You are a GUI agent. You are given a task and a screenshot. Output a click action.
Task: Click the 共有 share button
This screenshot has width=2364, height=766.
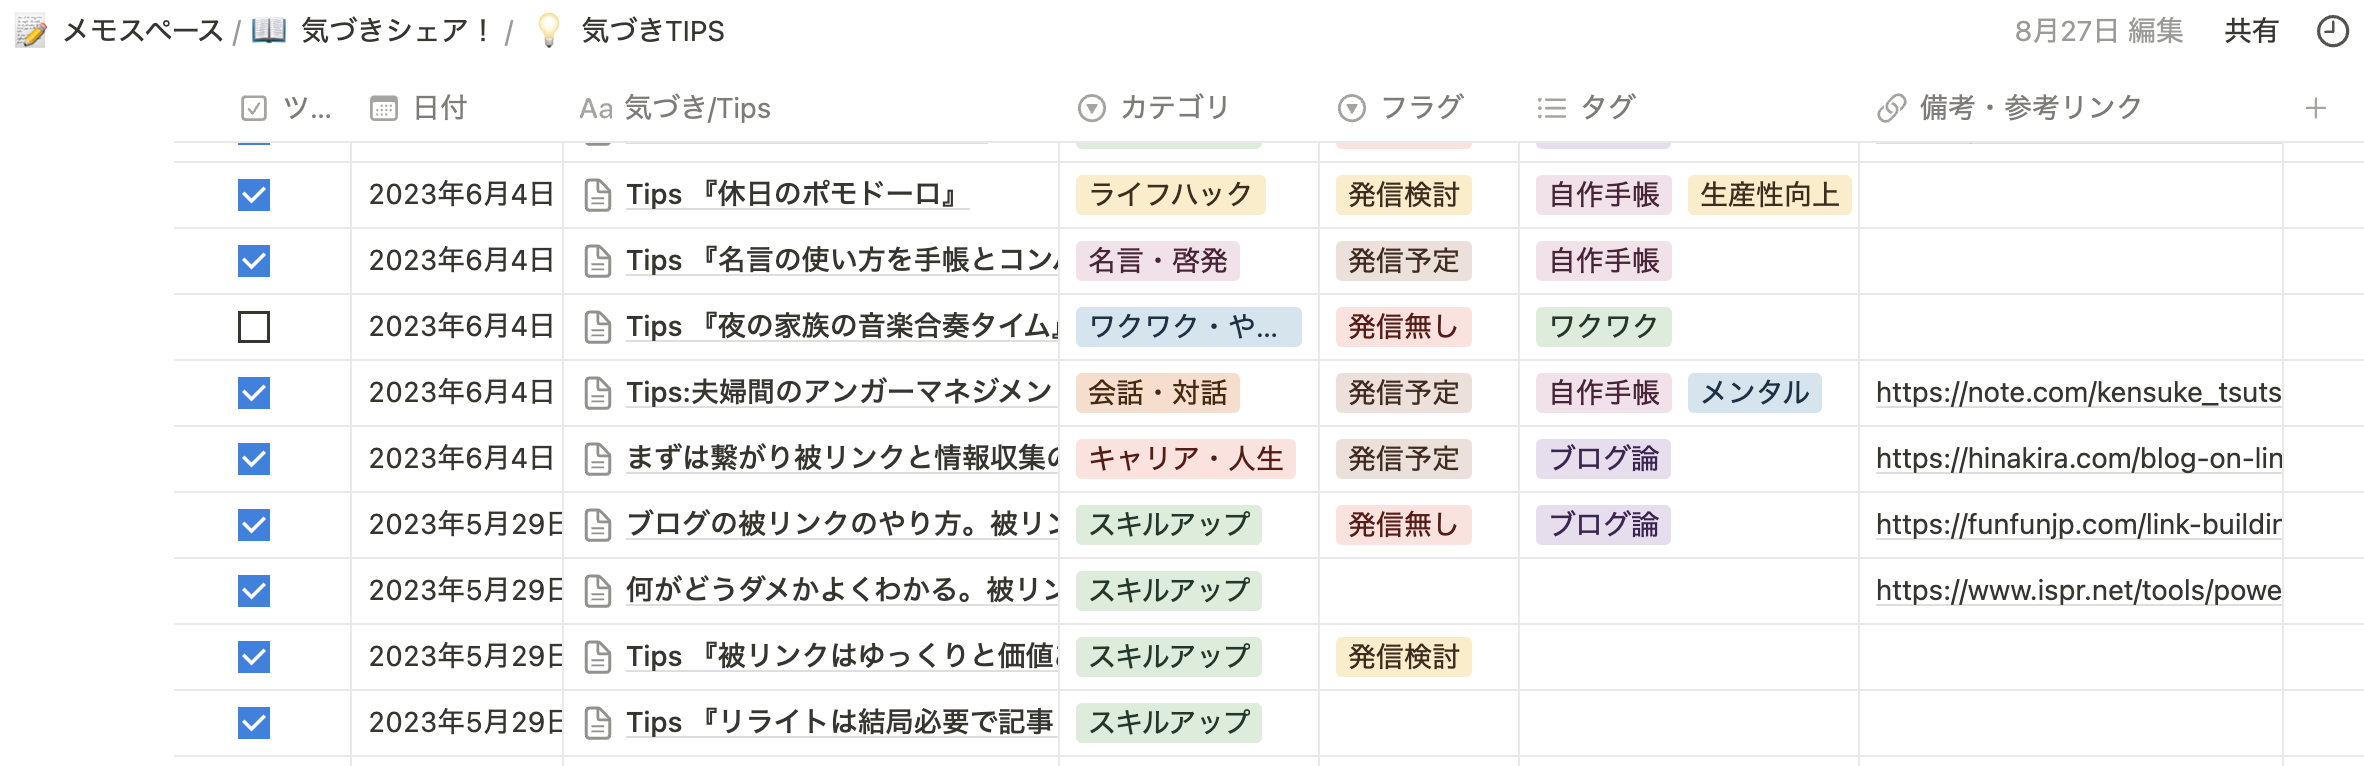tap(2250, 31)
